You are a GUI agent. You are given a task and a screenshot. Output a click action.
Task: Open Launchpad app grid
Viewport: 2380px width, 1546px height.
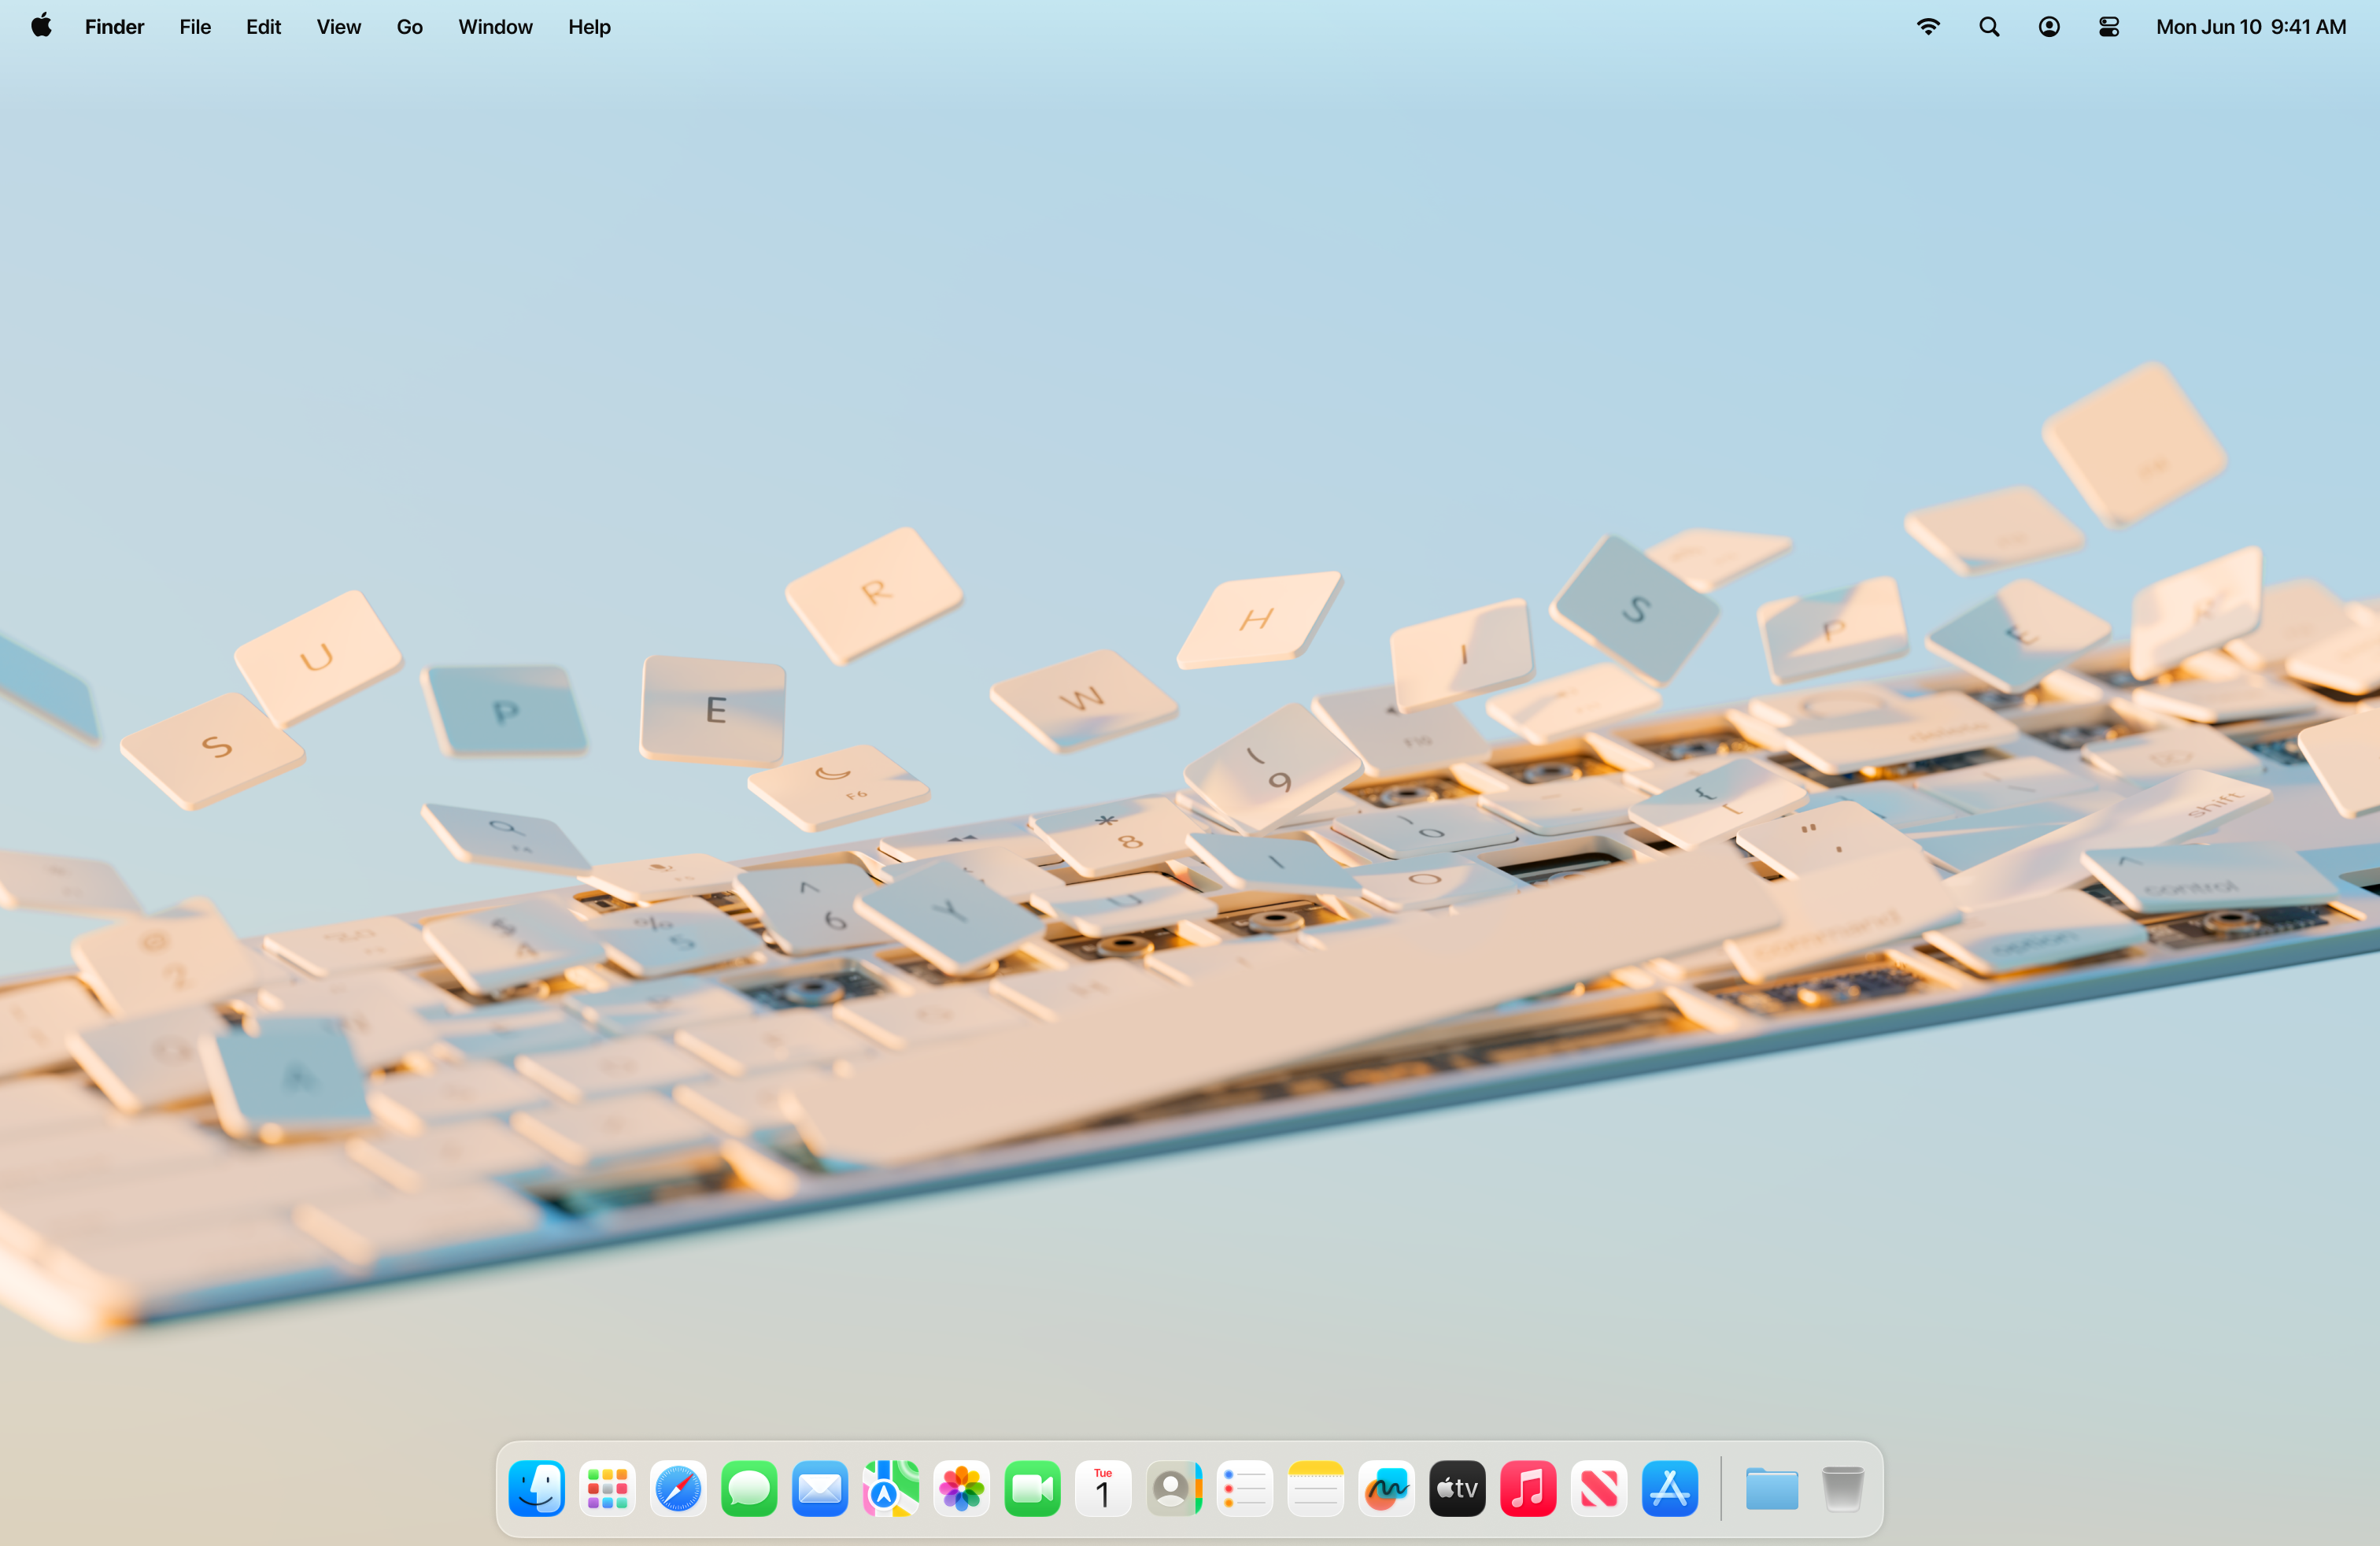[607, 1489]
